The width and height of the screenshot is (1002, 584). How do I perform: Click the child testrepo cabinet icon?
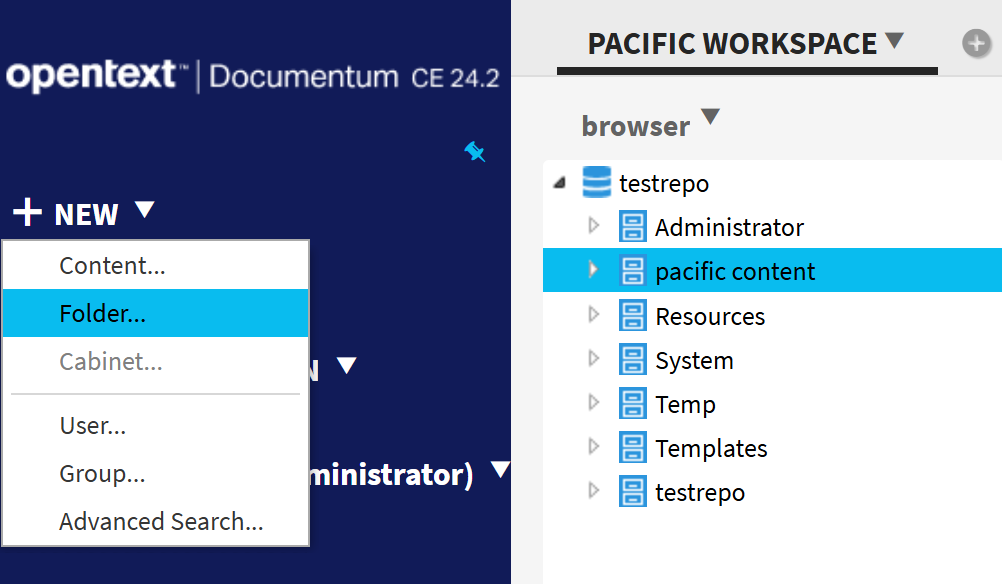632,492
